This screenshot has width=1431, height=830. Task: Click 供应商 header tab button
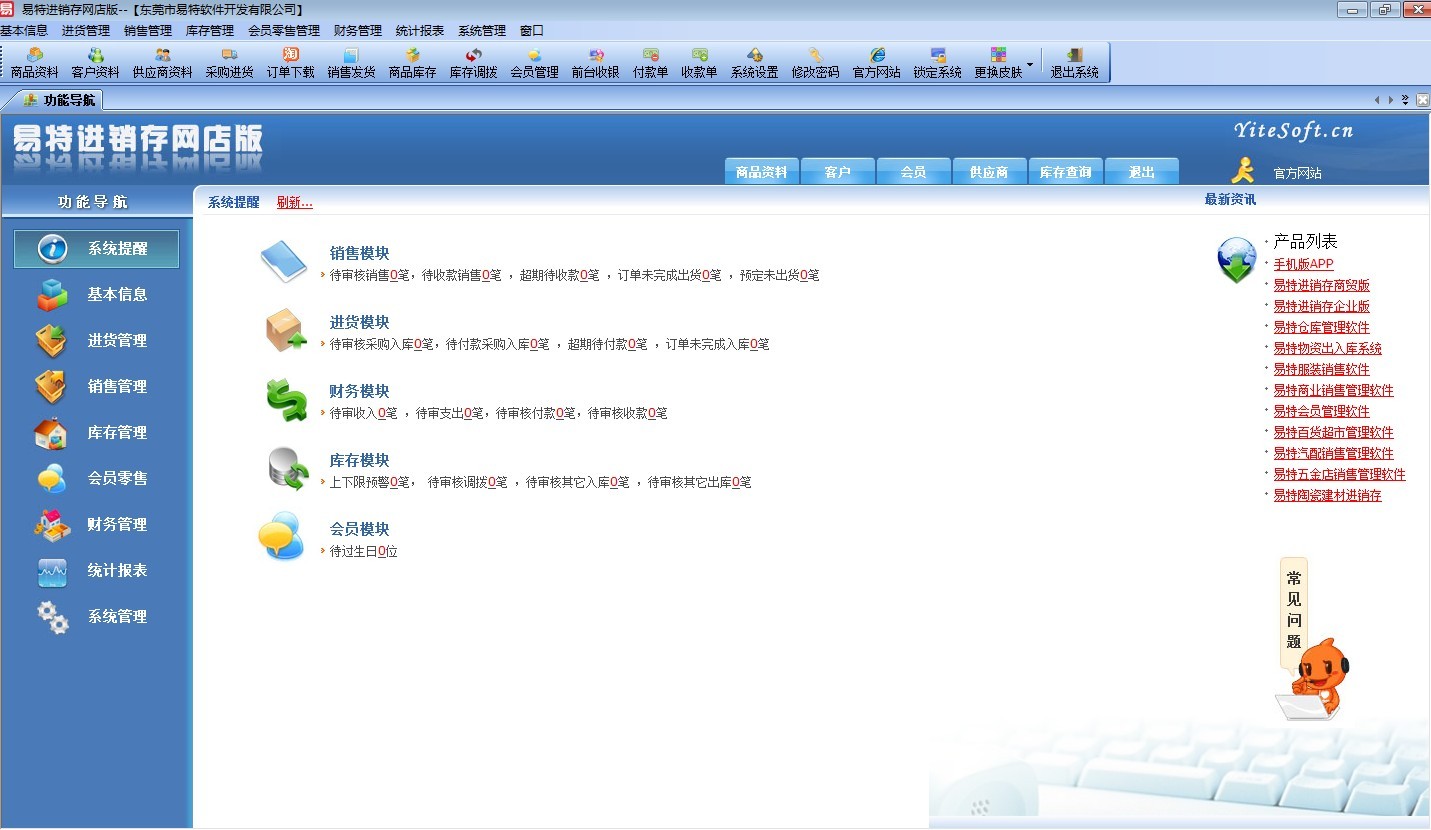[x=990, y=172]
